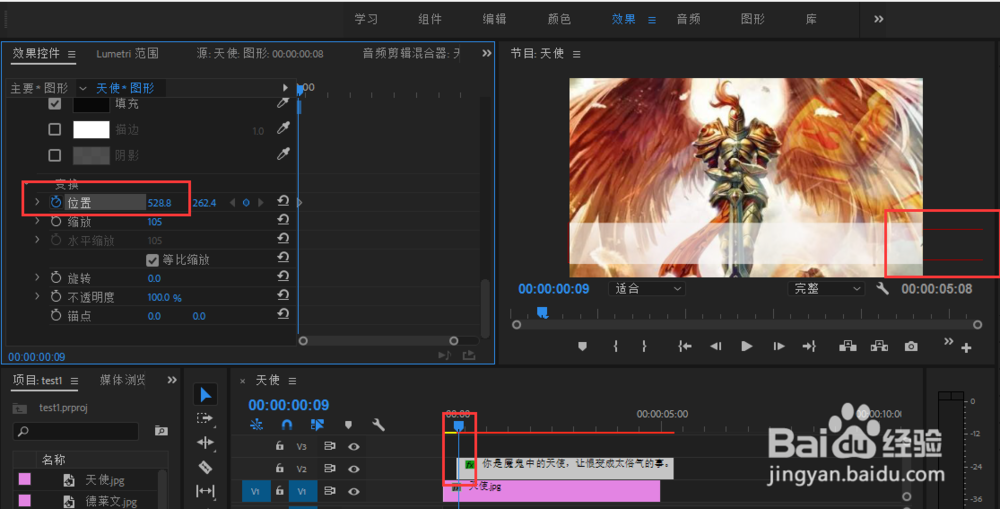1000x509 pixels.
Task: Expand the 缩放 property
Action: coord(37,221)
